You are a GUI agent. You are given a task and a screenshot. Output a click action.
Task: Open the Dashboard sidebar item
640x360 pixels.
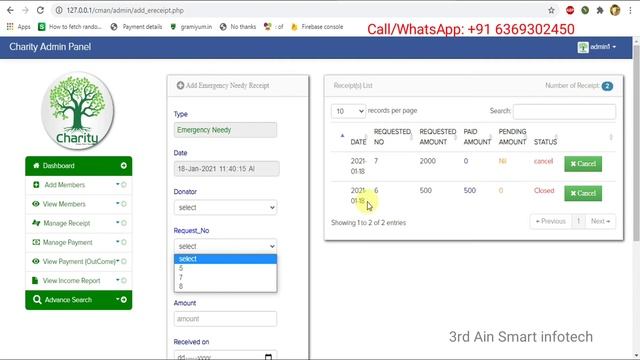(x=78, y=166)
